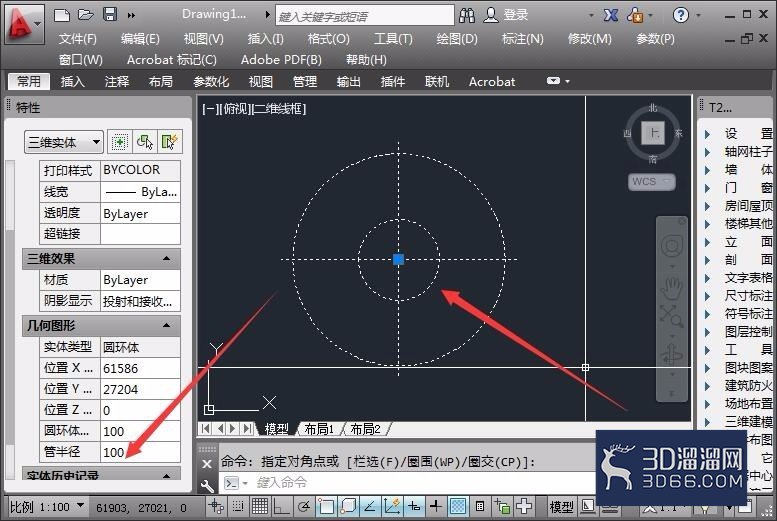Toggle Dynamic Input in status bar
Viewport: 777px width, 521px height.
[x=414, y=506]
